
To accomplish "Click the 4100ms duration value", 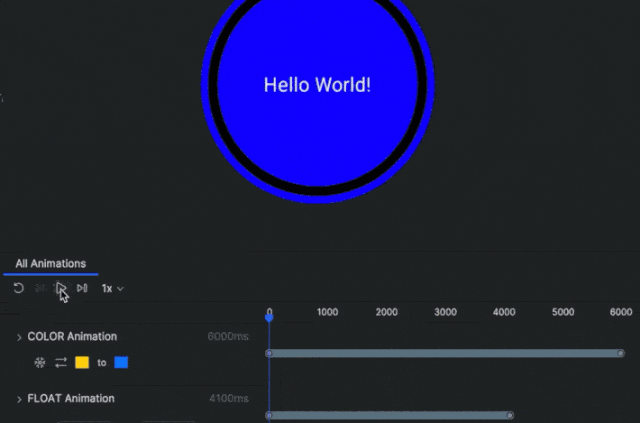I will click(229, 399).
